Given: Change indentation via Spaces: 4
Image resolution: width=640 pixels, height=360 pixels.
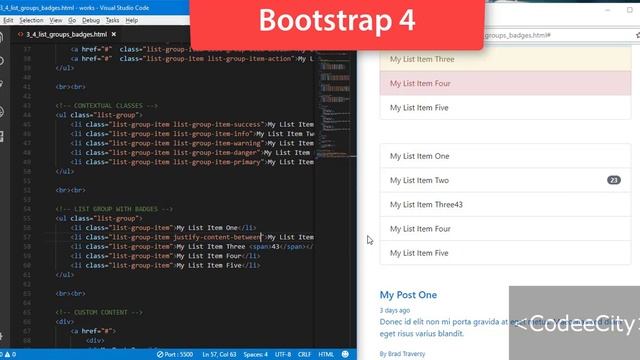Looking at the screenshot, I should (256, 354).
